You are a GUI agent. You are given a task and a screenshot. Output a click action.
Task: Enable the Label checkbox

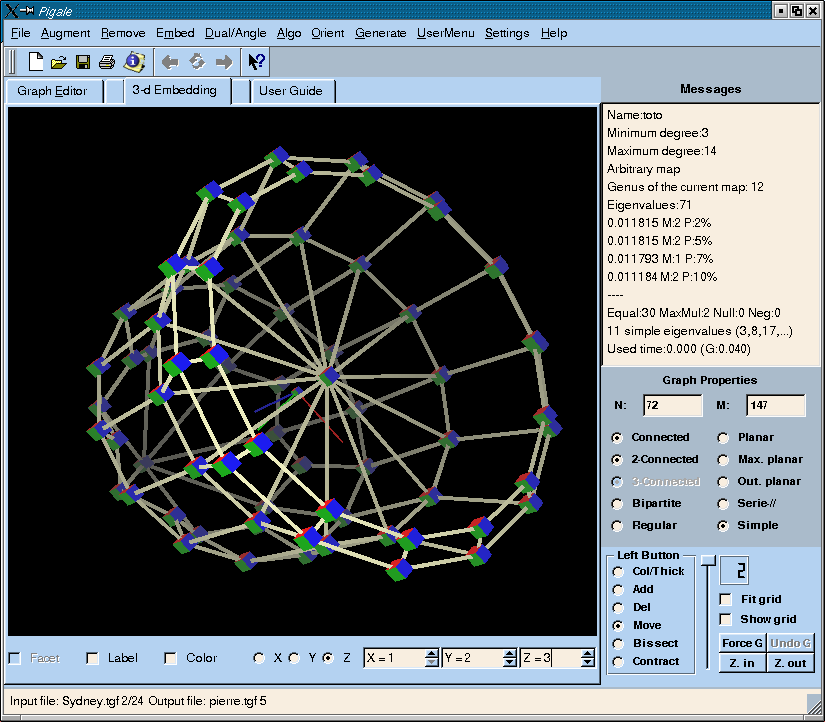coord(93,658)
